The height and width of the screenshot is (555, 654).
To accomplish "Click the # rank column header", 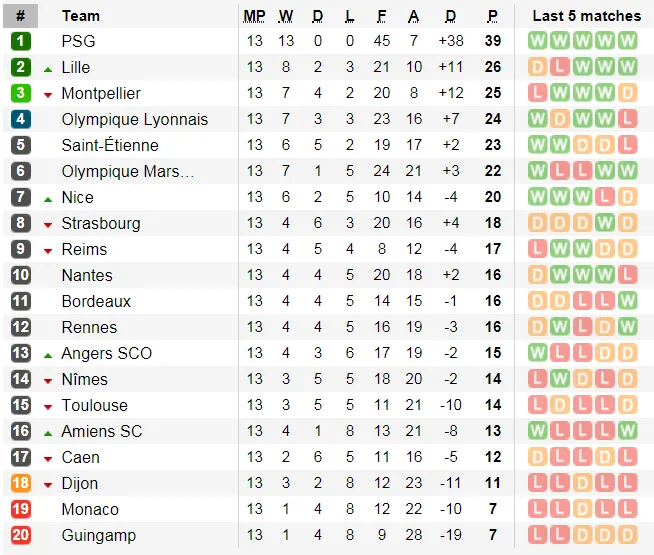I will (20, 16).
